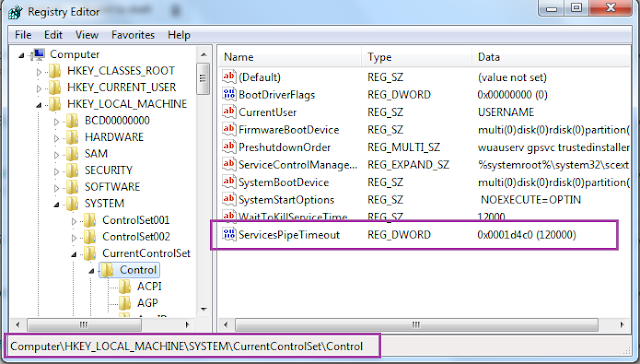Click the Computer icon in the tree
This screenshot has height=364, width=640.
37,54
